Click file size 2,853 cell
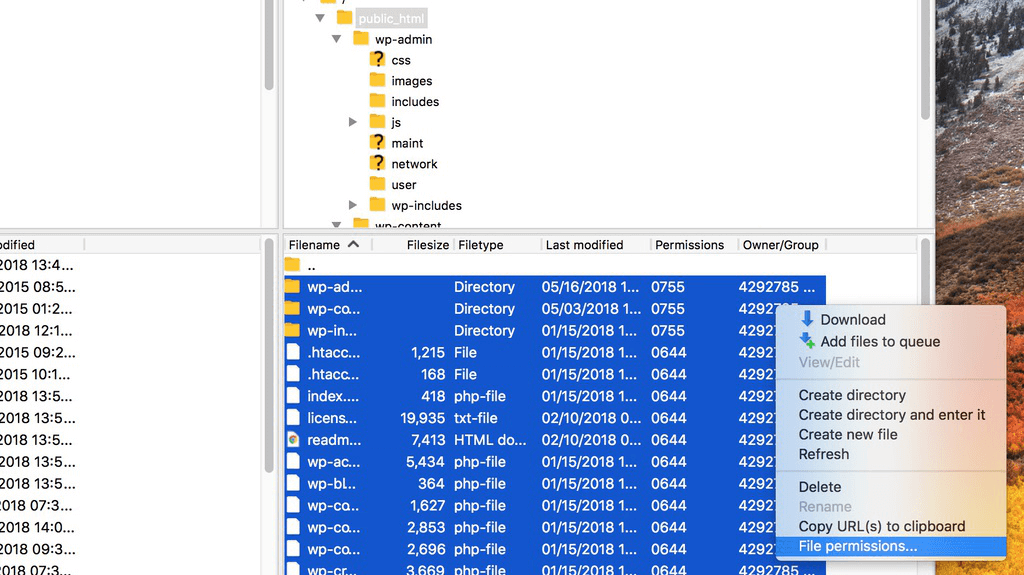Viewport: 1024px width, 575px height. coord(425,527)
